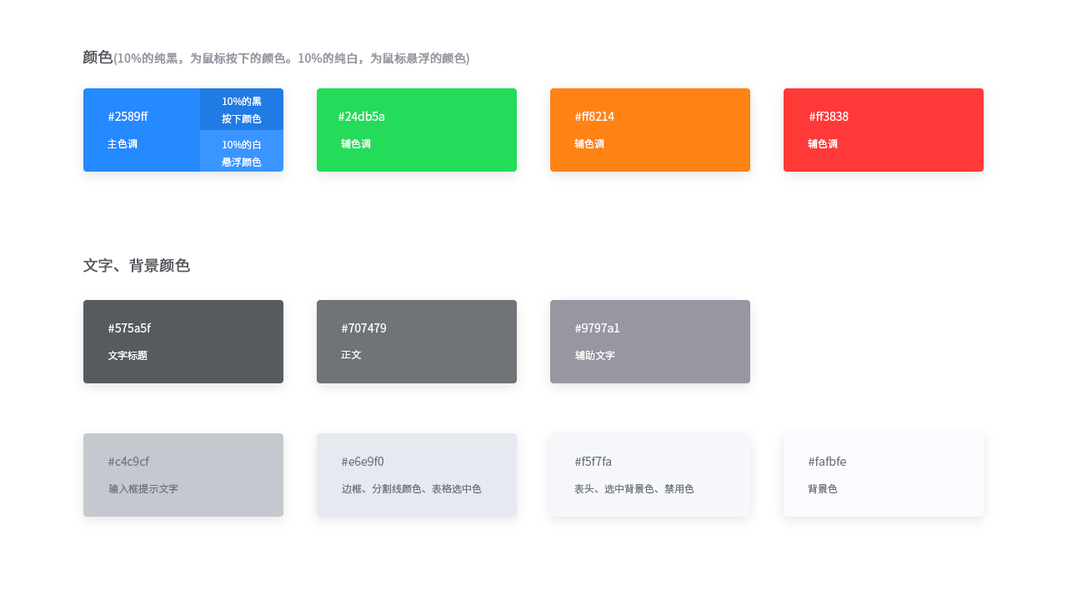The image size is (1067, 600).
Task: Click the 文字标题 label
Action: point(128,356)
